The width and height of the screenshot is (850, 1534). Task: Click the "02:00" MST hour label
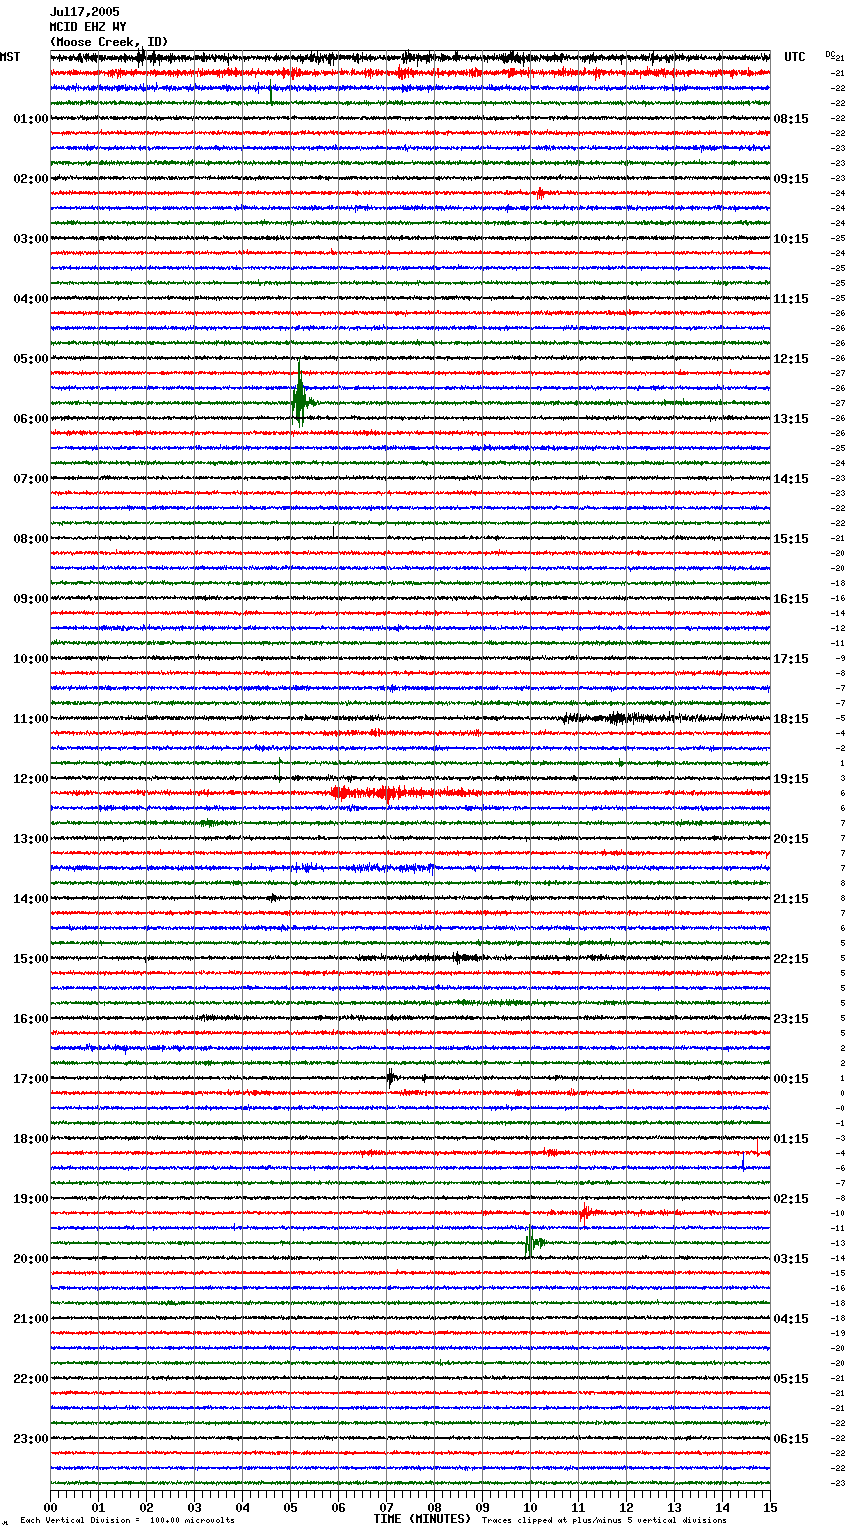point(31,179)
